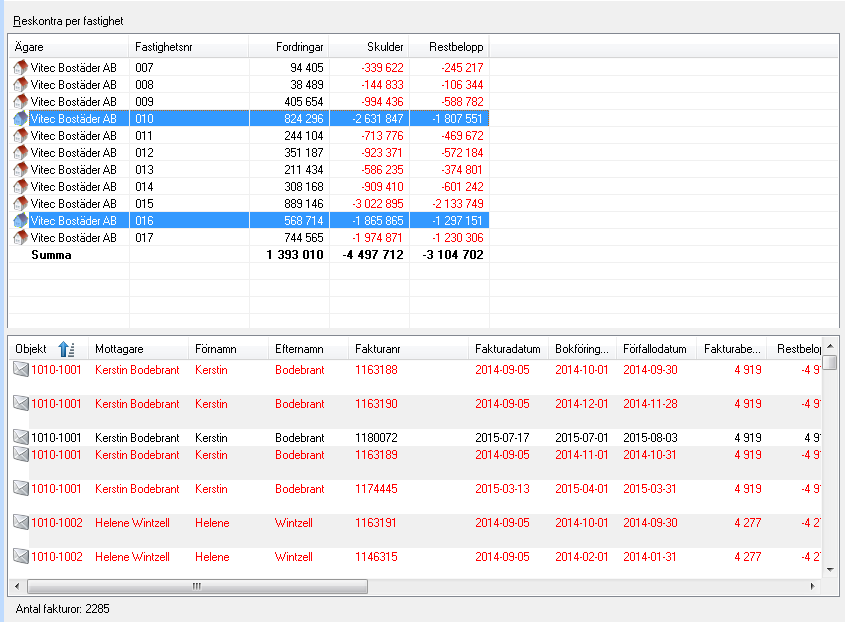Image resolution: width=845 pixels, height=622 pixels.
Task: Sort by the Fakturadatum column header
Action: tap(508, 349)
